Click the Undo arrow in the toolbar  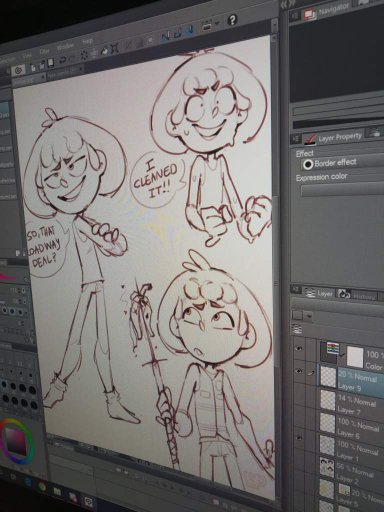(63, 60)
